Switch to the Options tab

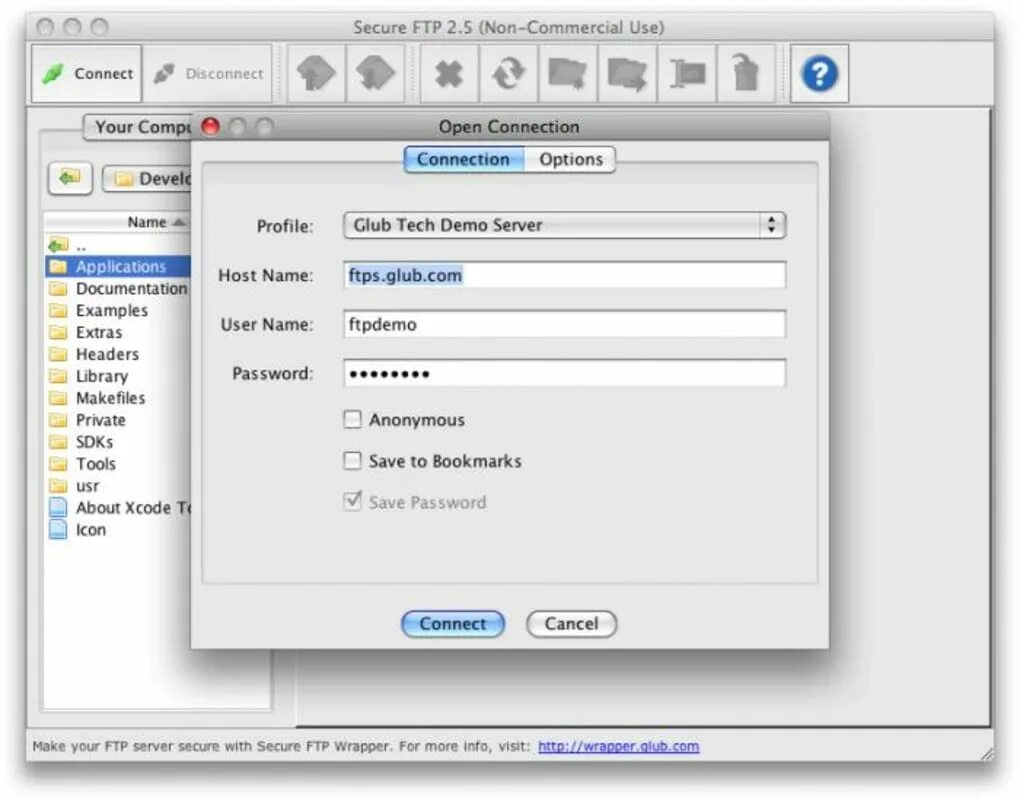click(x=570, y=159)
